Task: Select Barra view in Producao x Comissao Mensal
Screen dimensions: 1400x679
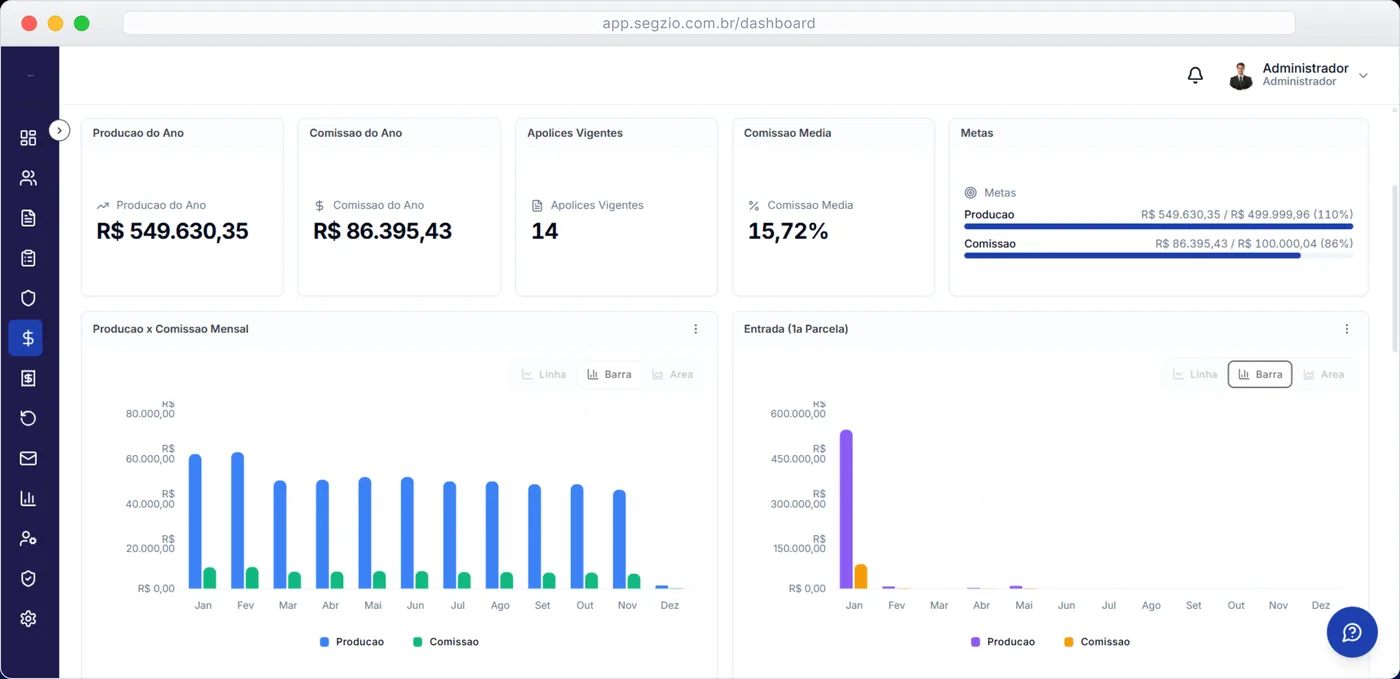Action: (x=609, y=374)
